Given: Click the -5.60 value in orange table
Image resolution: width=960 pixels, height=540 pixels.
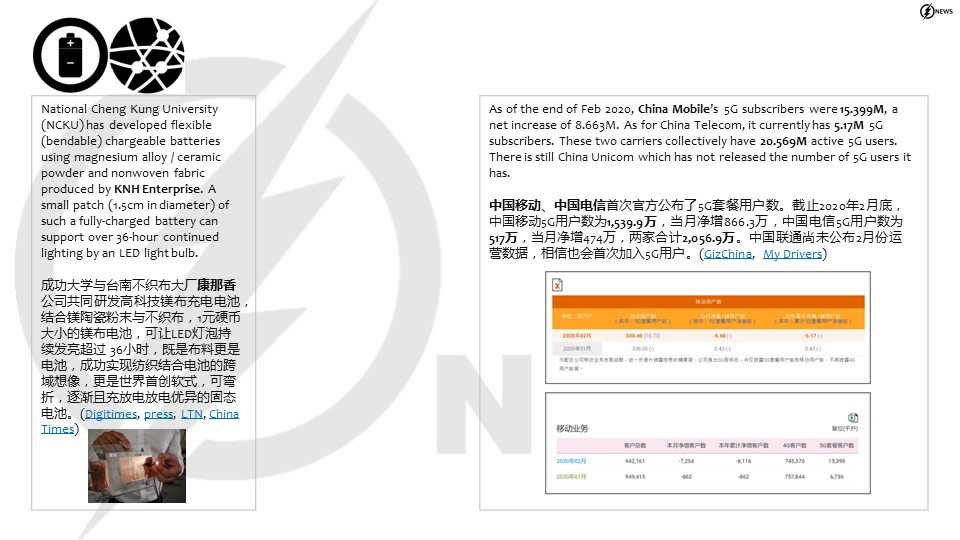Looking at the screenshot, I should click(719, 336).
